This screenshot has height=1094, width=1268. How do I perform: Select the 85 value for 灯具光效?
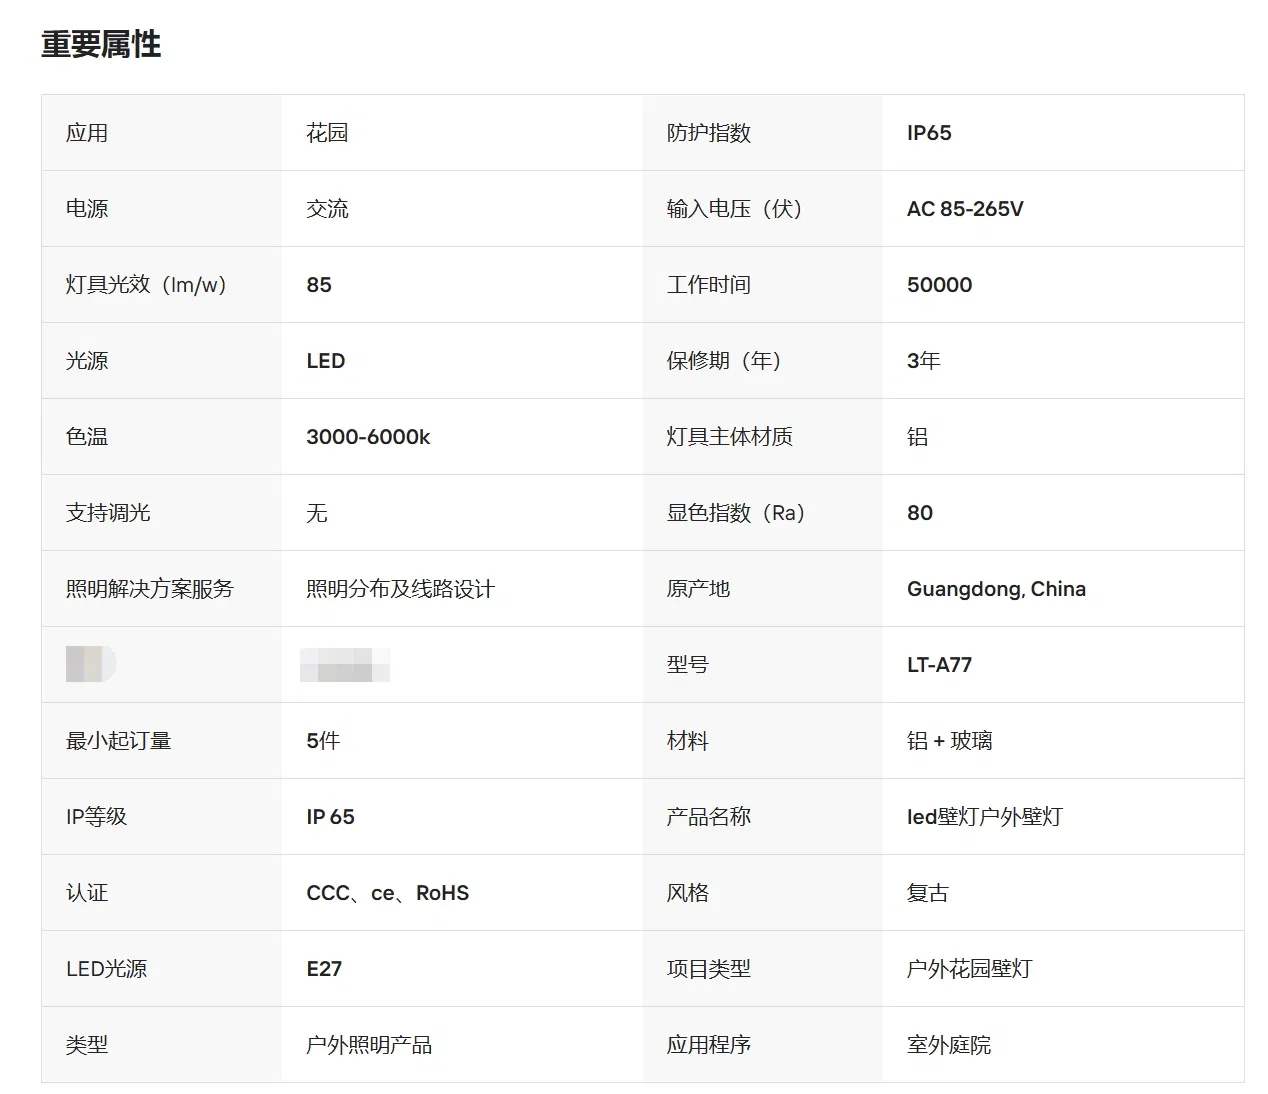pyautogui.click(x=319, y=285)
